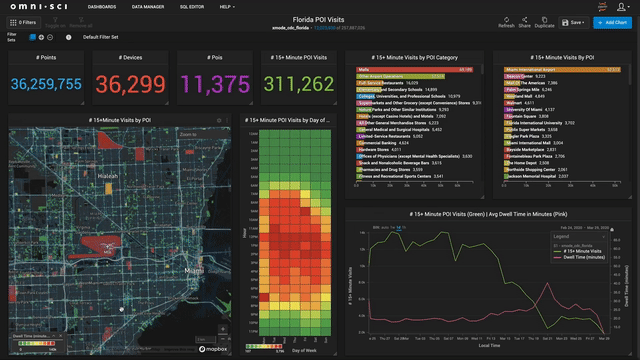Image resolution: width=640 pixels, height=360 pixels.
Task: Collapse the line chart Legend dropdown
Action: [x=603, y=237]
